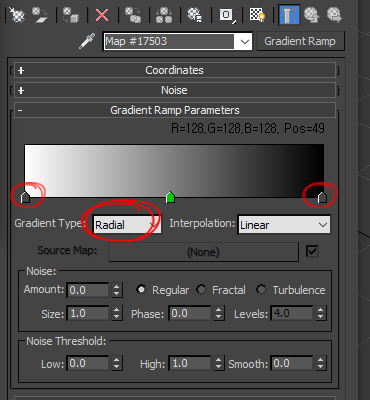
Task: Click the Map #17503 name field
Action: tap(169, 41)
